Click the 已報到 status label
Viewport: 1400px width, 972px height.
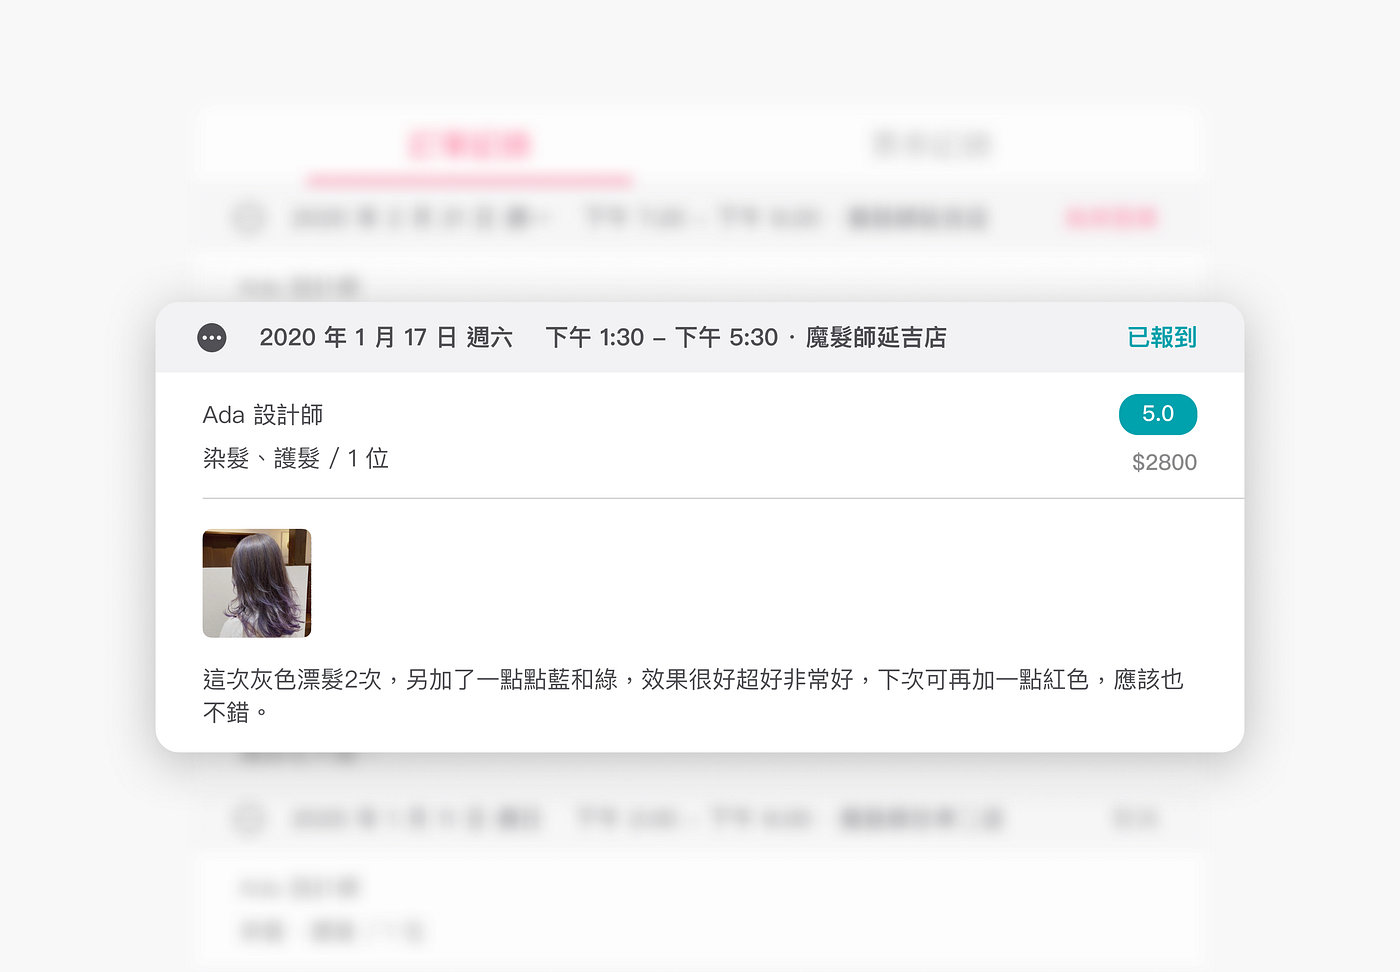point(1162,338)
